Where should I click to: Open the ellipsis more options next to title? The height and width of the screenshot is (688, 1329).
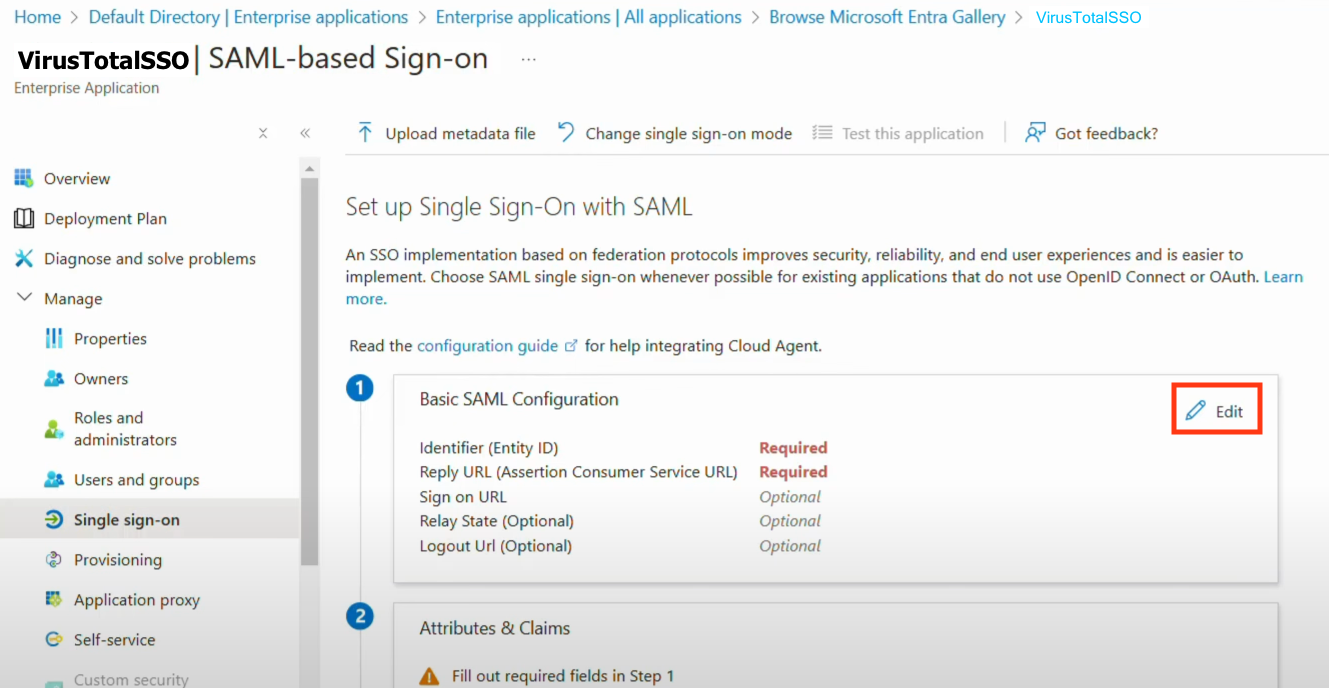click(x=529, y=60)
